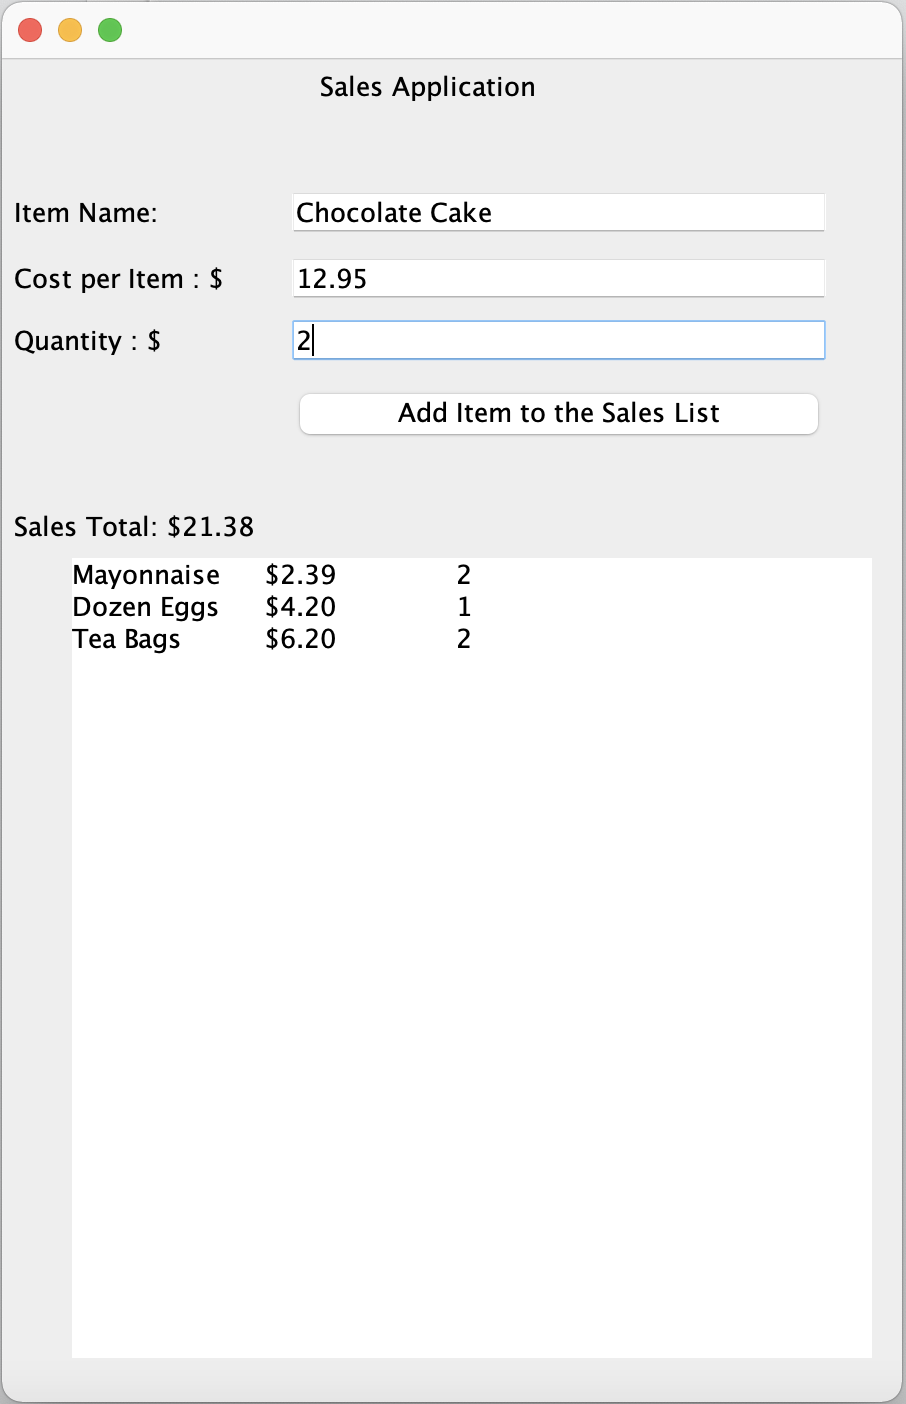Click the Sales Application heading
Image resolution: width=906 pixels, height=1404 pixels.
[x=427, y=87]
